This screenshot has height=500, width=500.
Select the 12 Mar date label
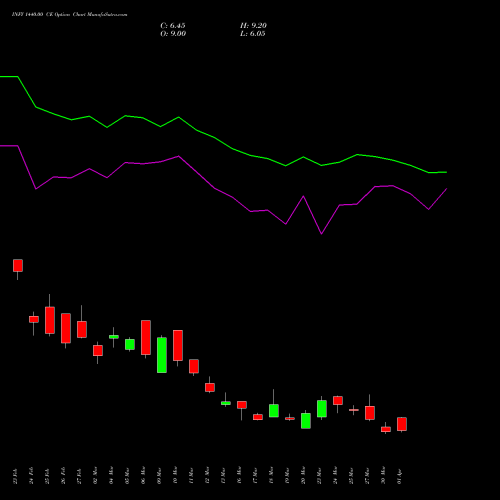point(208,475)
